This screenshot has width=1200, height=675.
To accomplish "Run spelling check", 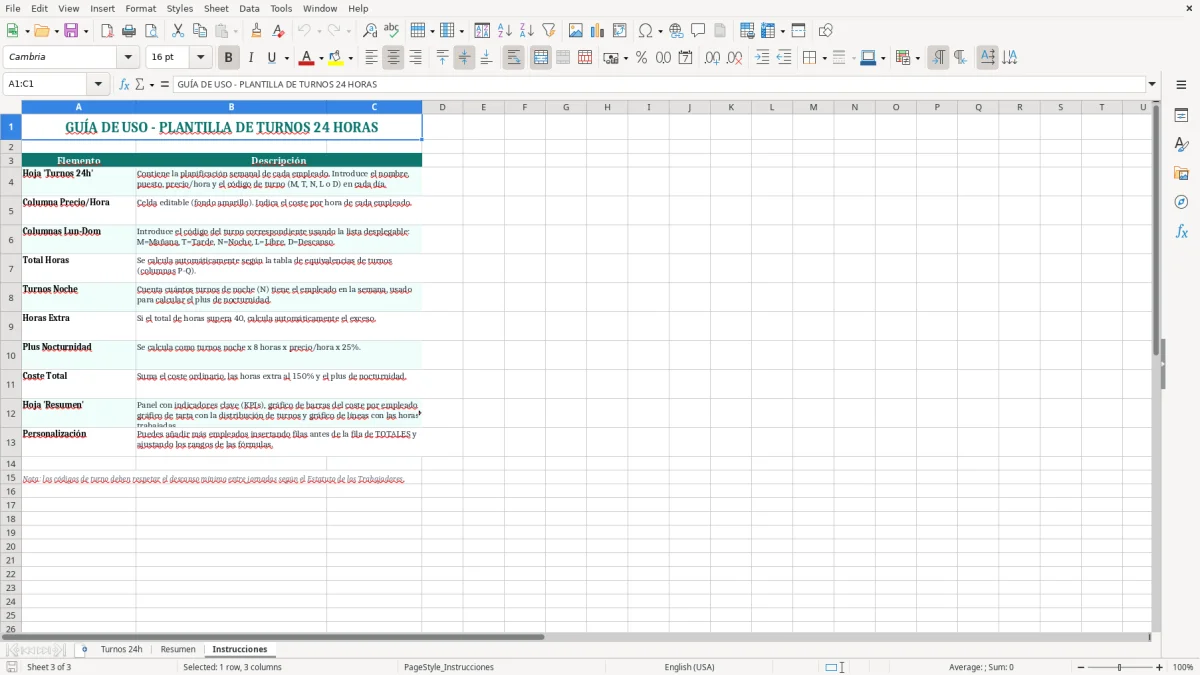I will 391,31.
